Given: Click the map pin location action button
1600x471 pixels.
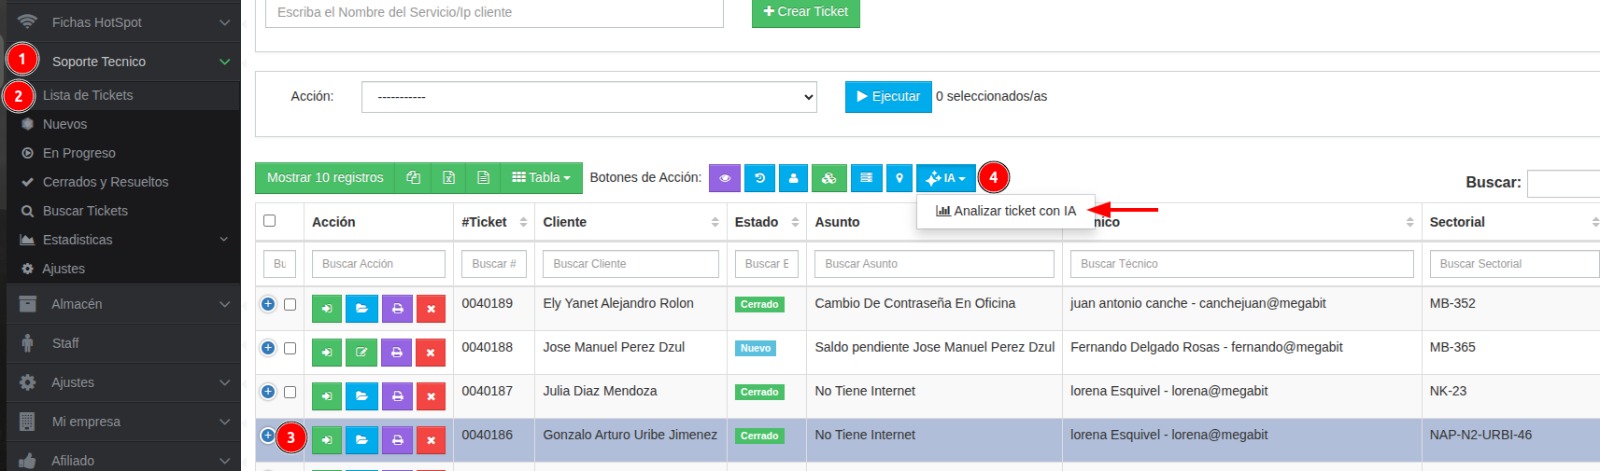Looking at the screenshot, I should click(x=899, y=178).
